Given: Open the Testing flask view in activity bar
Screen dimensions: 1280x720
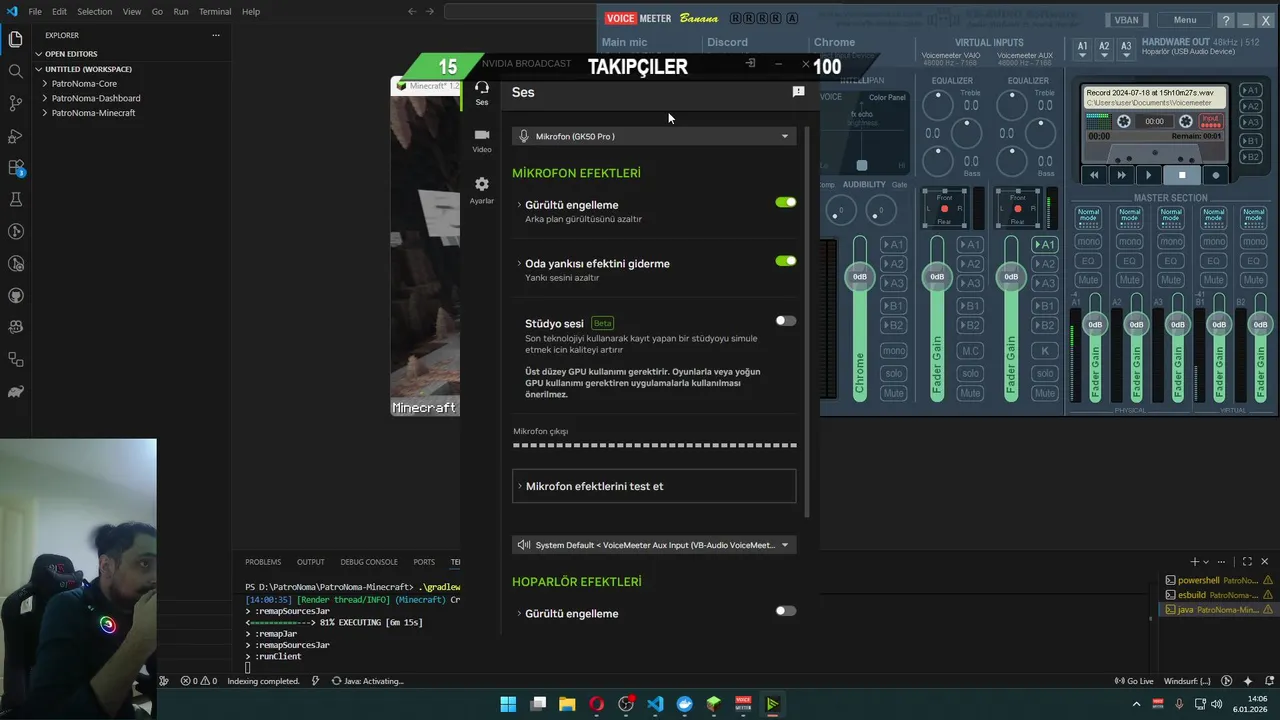Looking at the screenshot, I should coord(15,199).
